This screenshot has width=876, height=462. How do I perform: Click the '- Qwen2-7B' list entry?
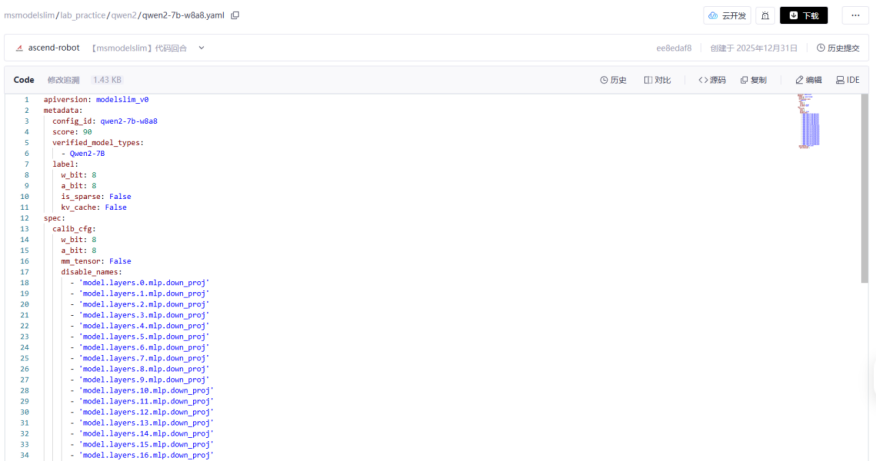coord(83,153)
